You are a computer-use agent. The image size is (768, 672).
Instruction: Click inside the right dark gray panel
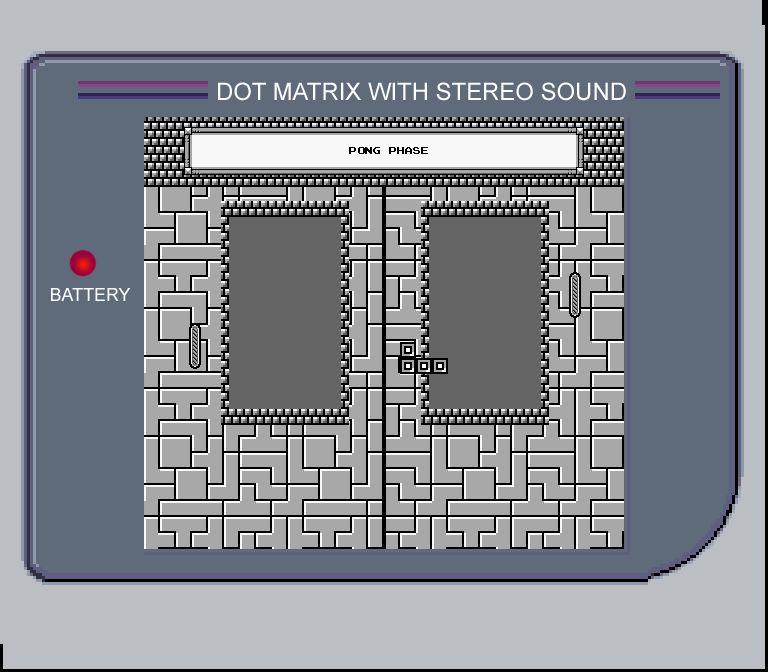(x=485, y=312)
